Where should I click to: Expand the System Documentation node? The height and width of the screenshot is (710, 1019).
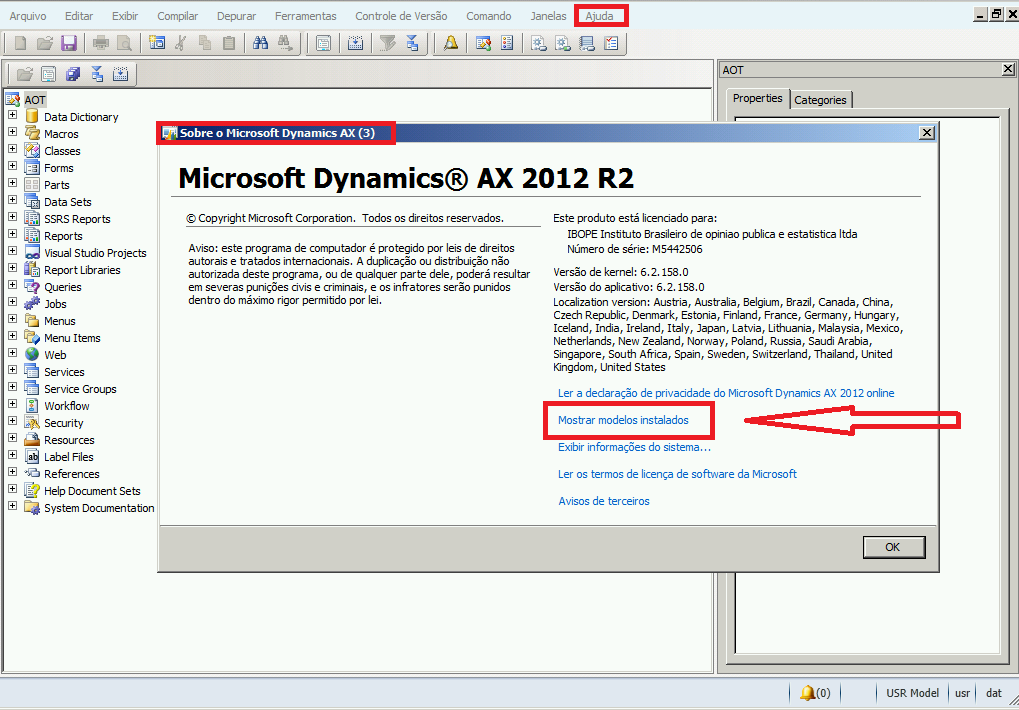coord(12,505)
